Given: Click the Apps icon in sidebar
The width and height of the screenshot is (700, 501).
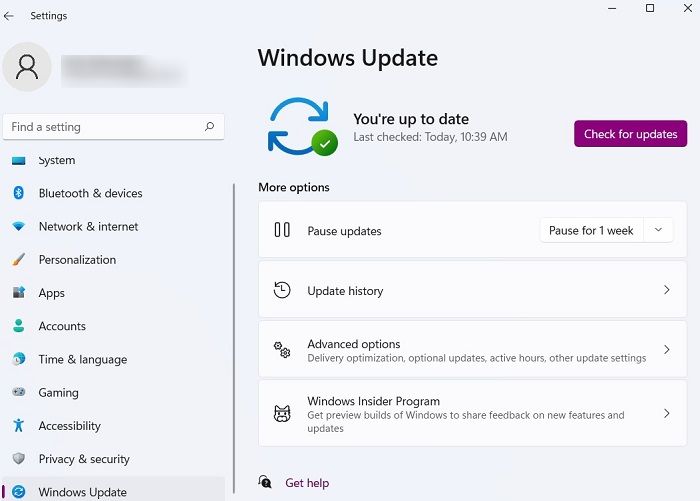Looking at the screenshot, I should [x=18, y=292].
